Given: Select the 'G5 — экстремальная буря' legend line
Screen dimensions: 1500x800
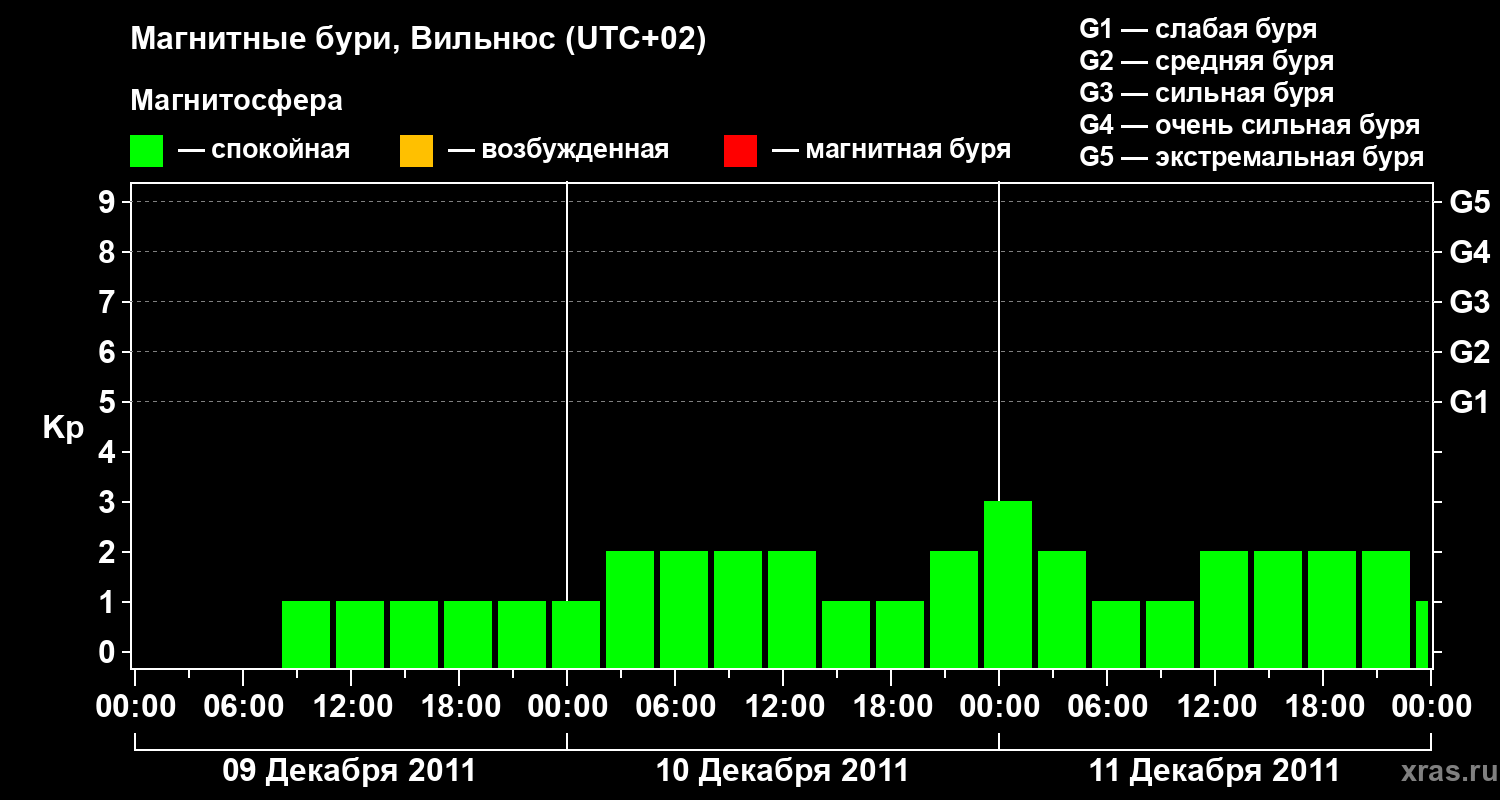Looking at the screenshot, I should [1251, 157].
